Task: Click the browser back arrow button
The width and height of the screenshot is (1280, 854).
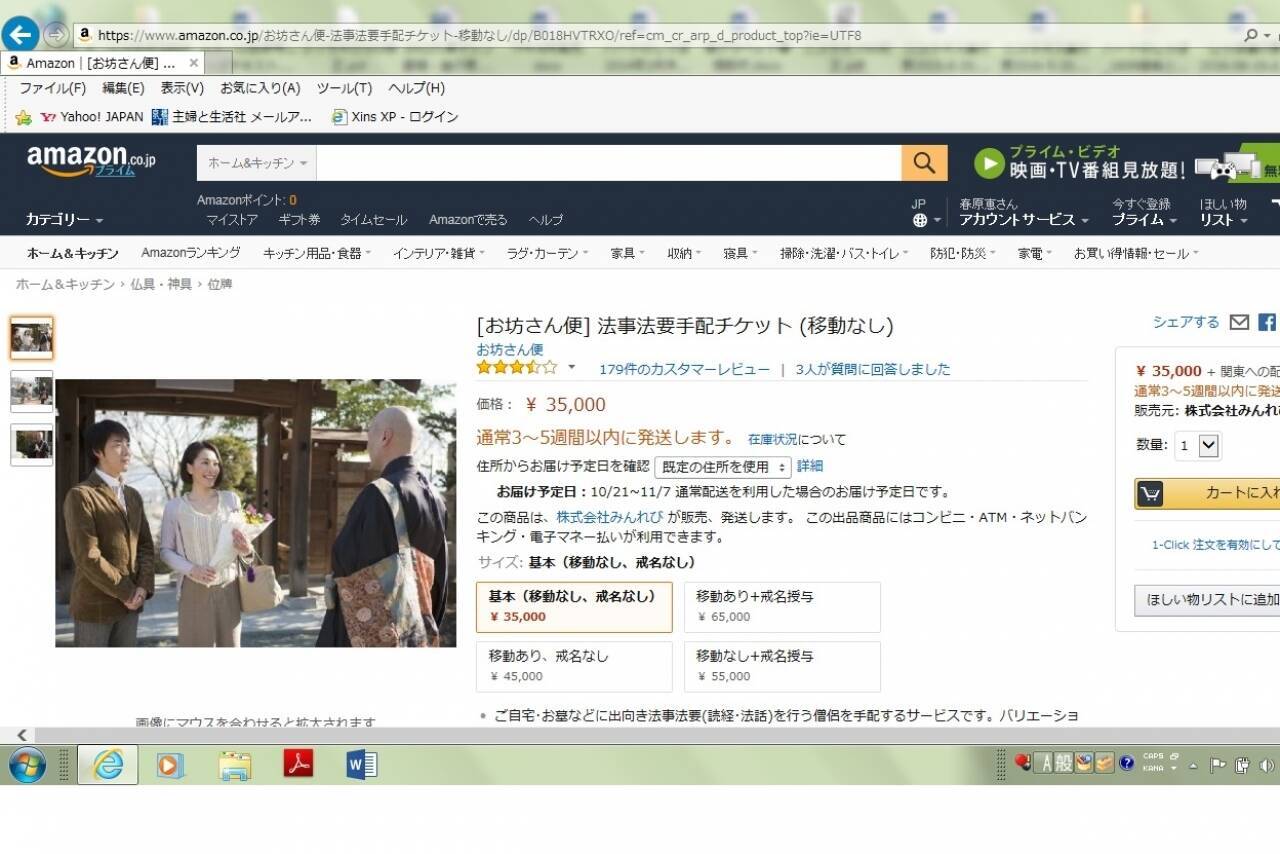Action: coord(20,35)
